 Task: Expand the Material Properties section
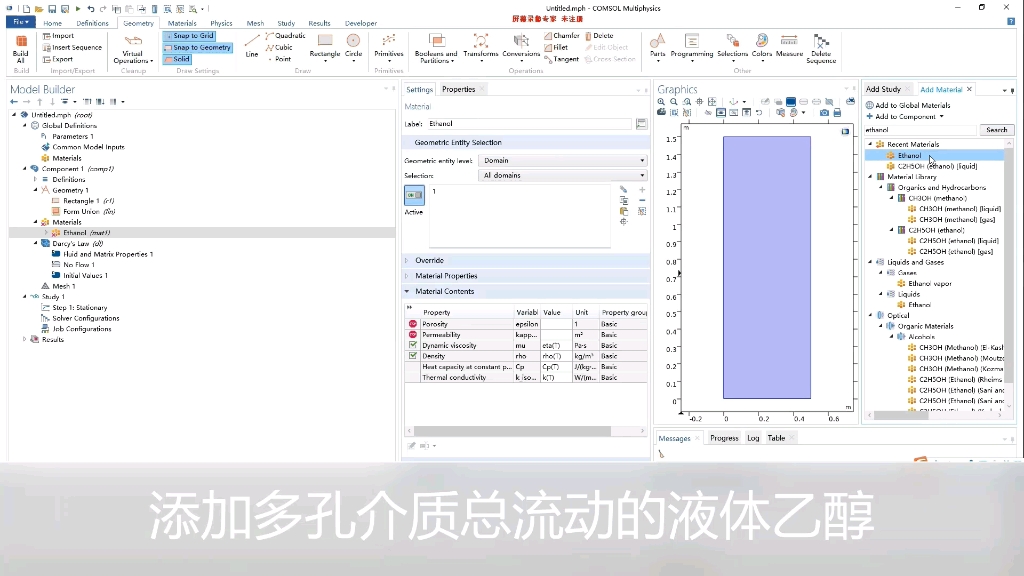(x=407, y=276)
